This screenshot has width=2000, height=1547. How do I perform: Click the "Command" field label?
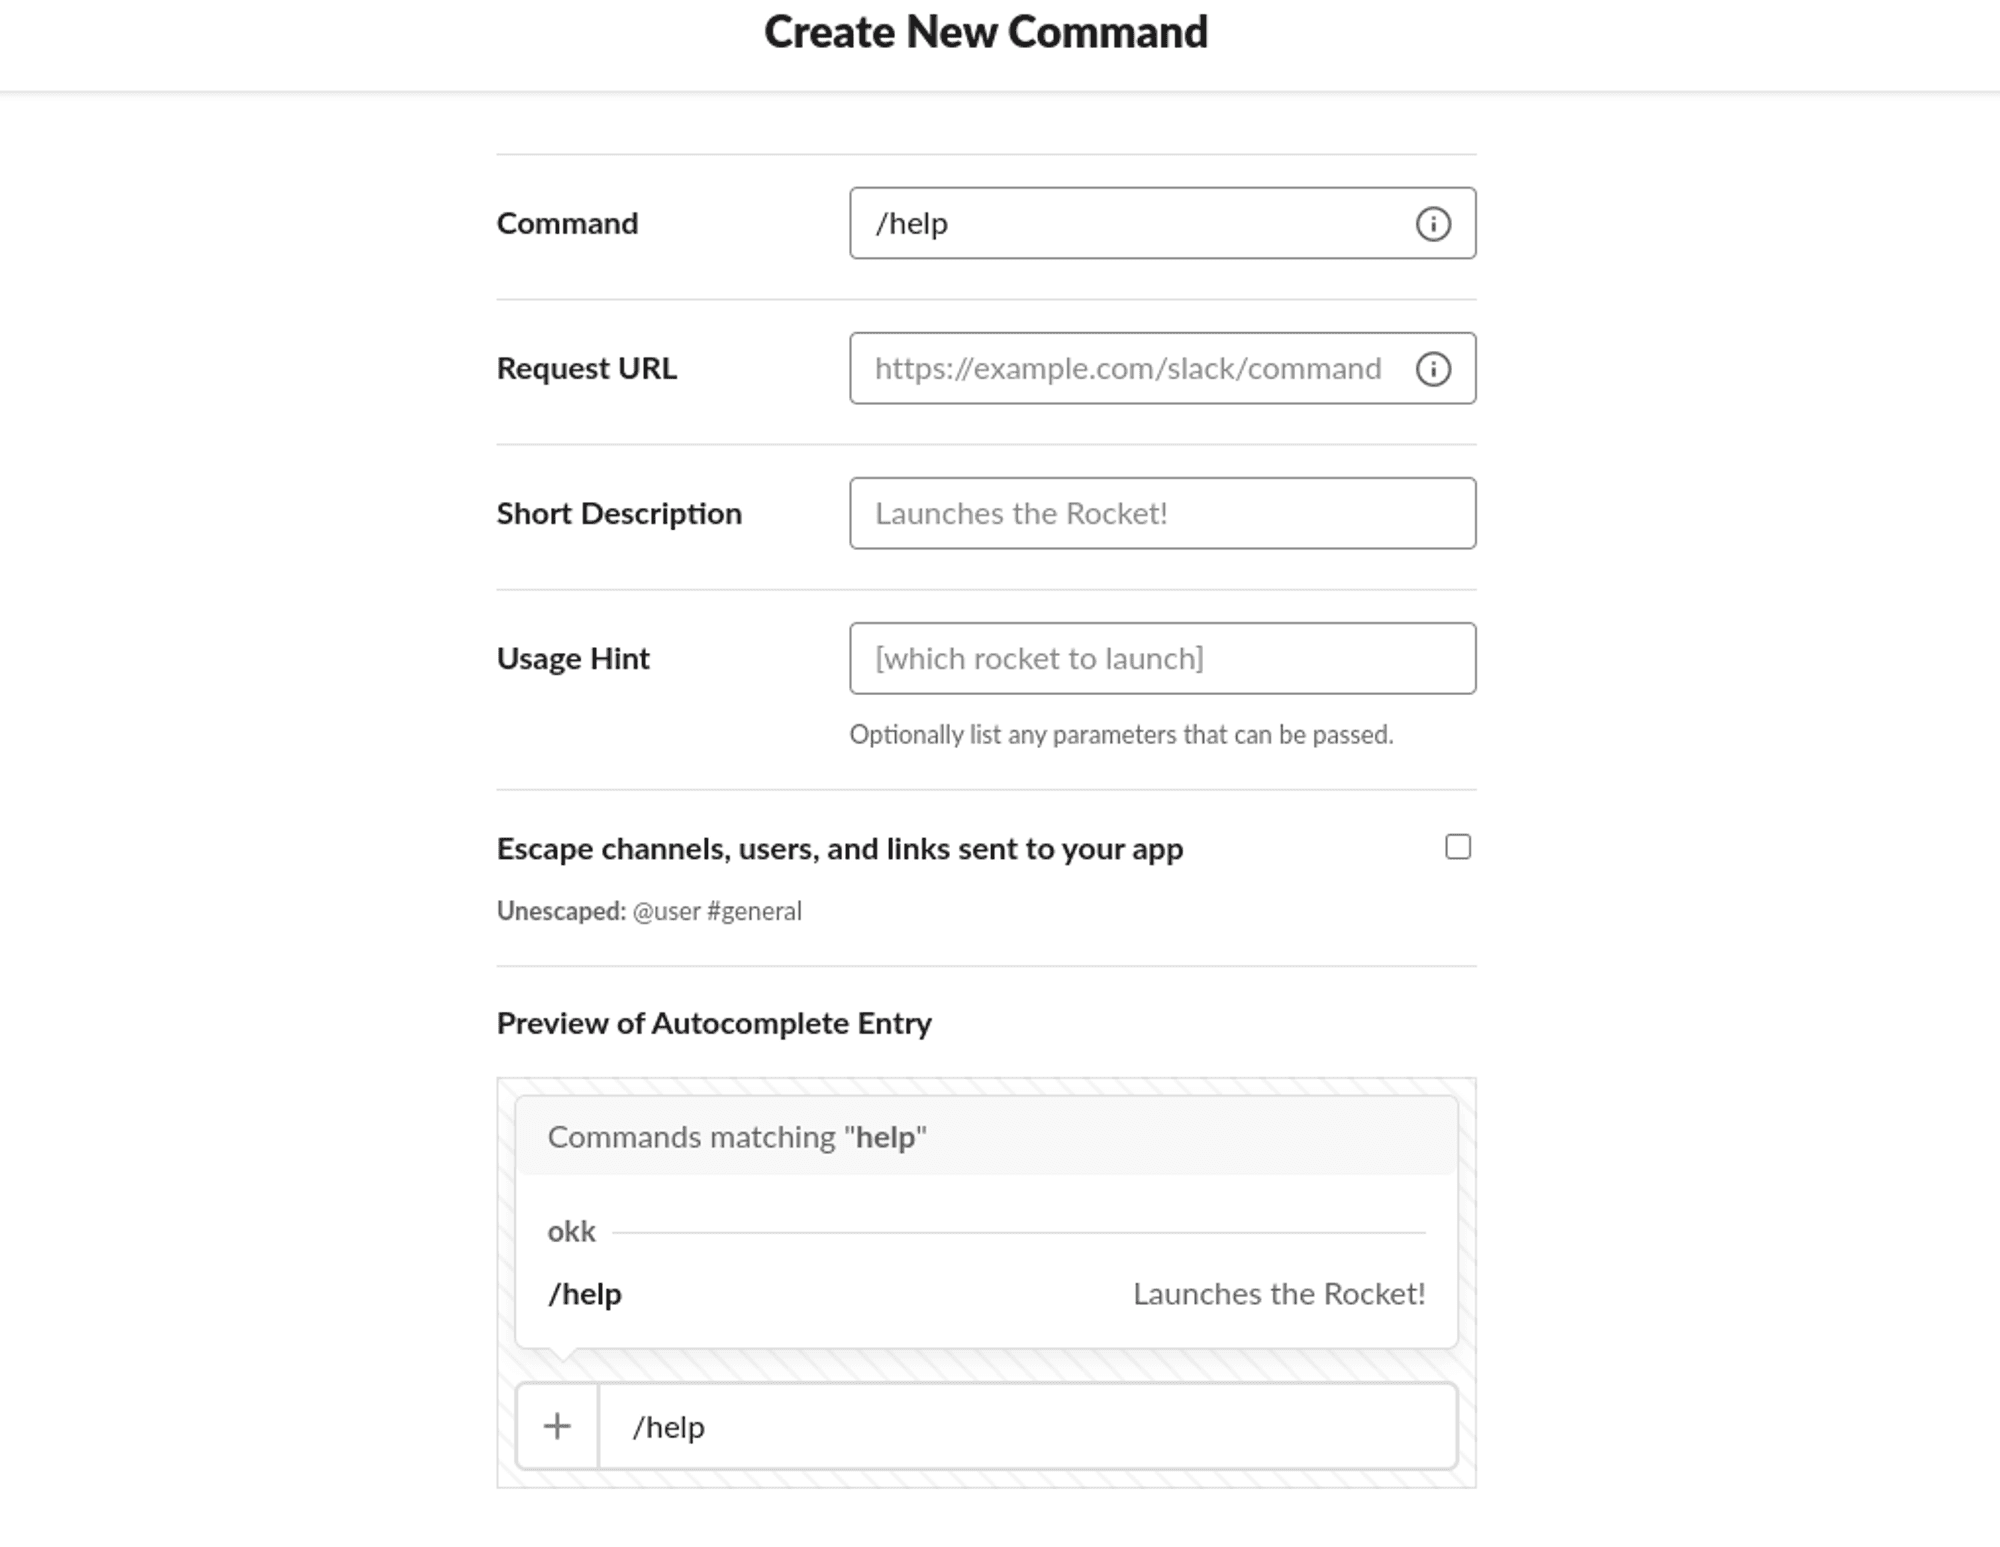tap(567, 223)
